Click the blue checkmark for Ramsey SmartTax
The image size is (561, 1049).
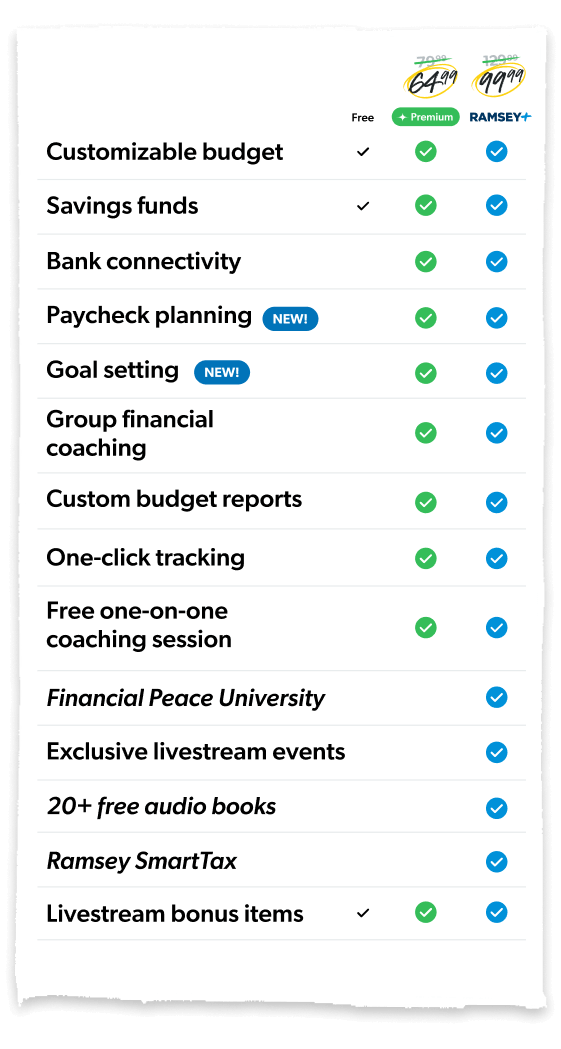point(496,860)
